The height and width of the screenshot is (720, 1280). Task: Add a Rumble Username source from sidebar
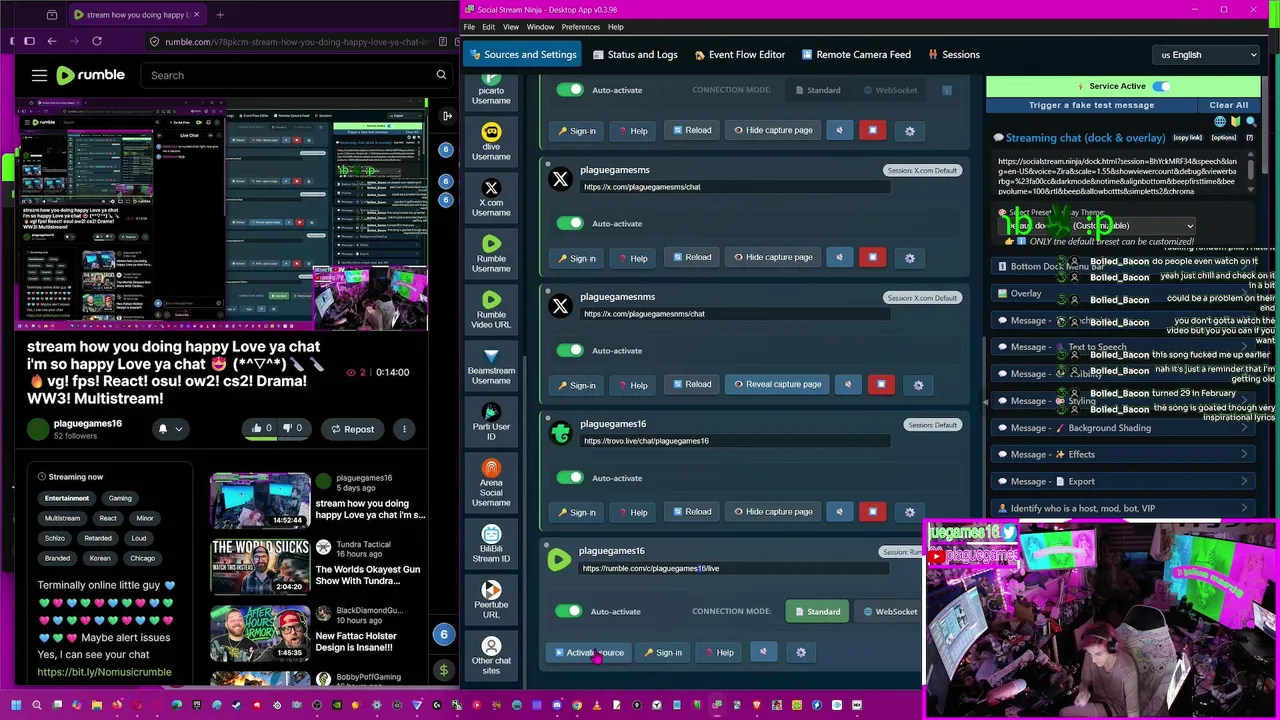[491, 254]
